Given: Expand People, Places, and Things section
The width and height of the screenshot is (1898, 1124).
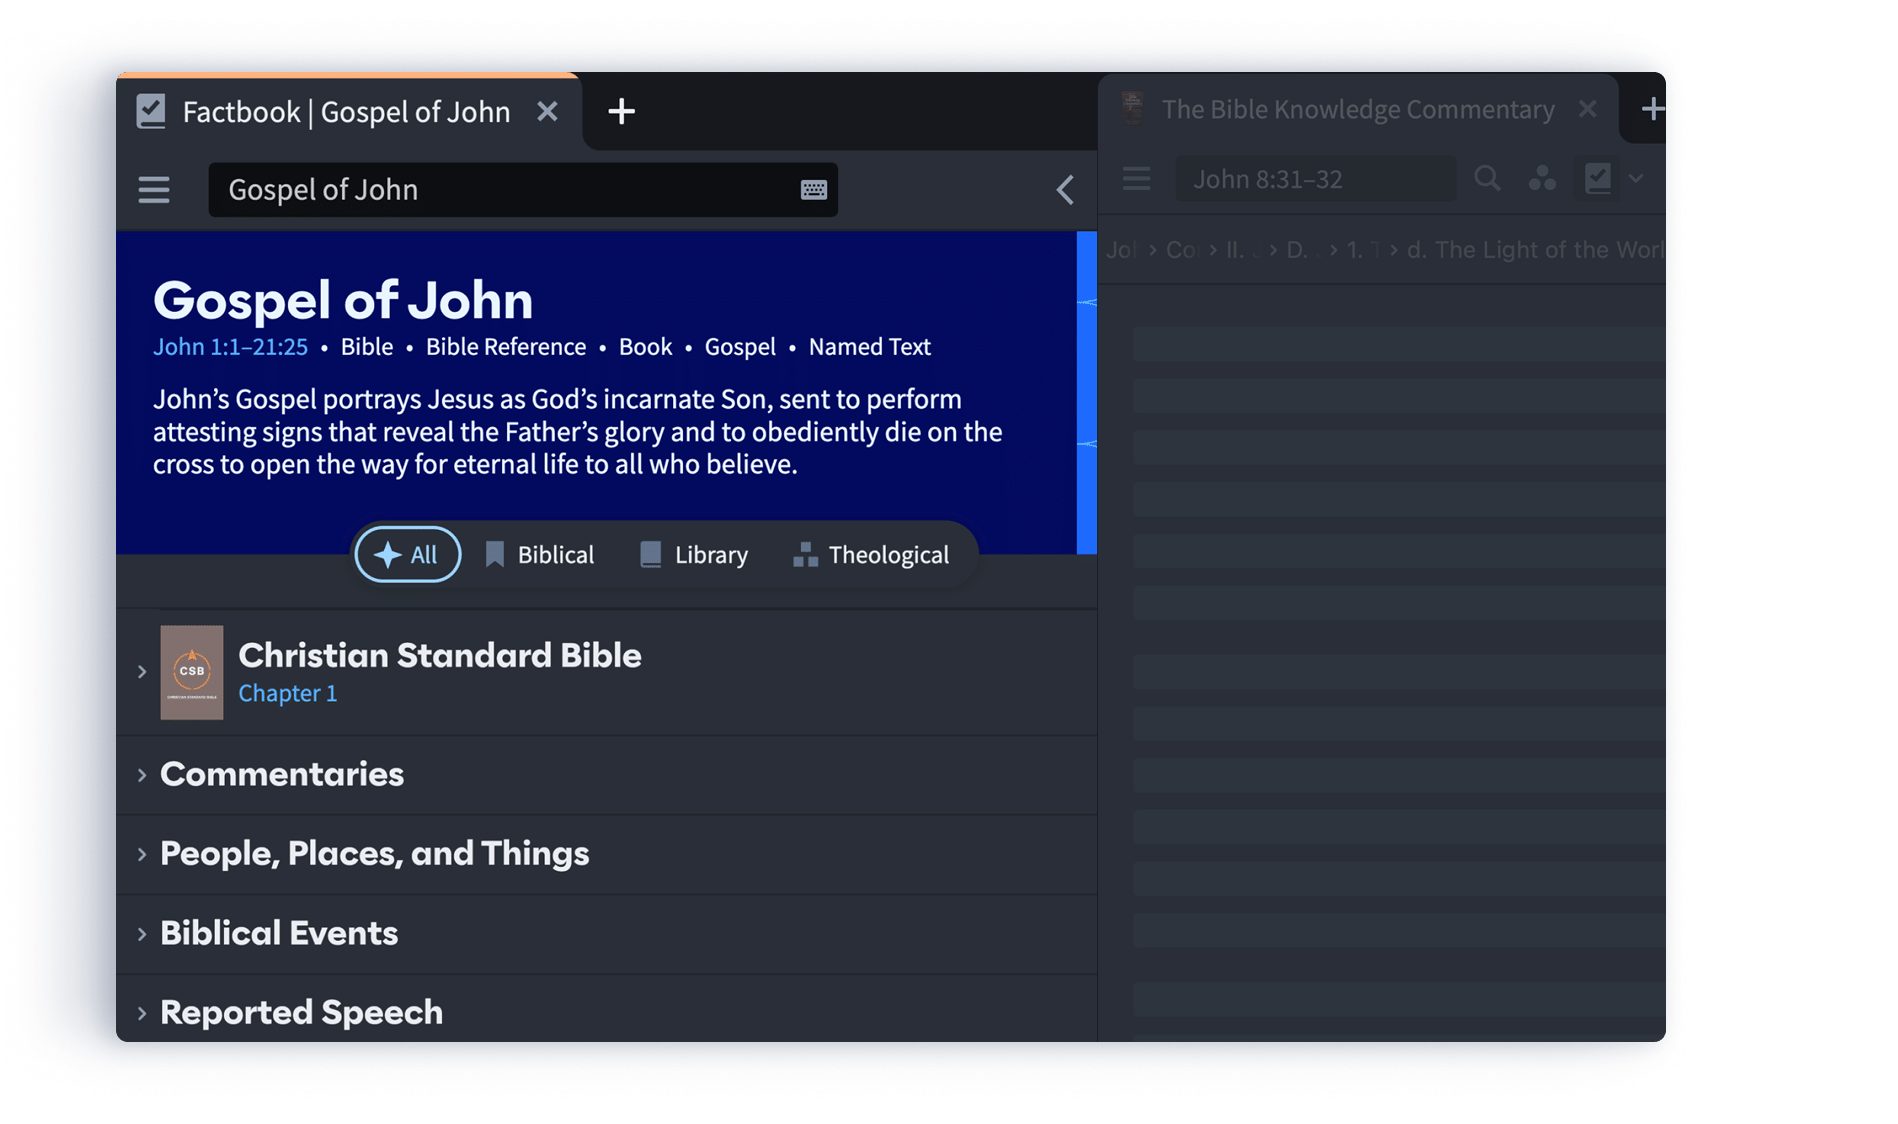Looking at the screenshot, I should [142, 854].
